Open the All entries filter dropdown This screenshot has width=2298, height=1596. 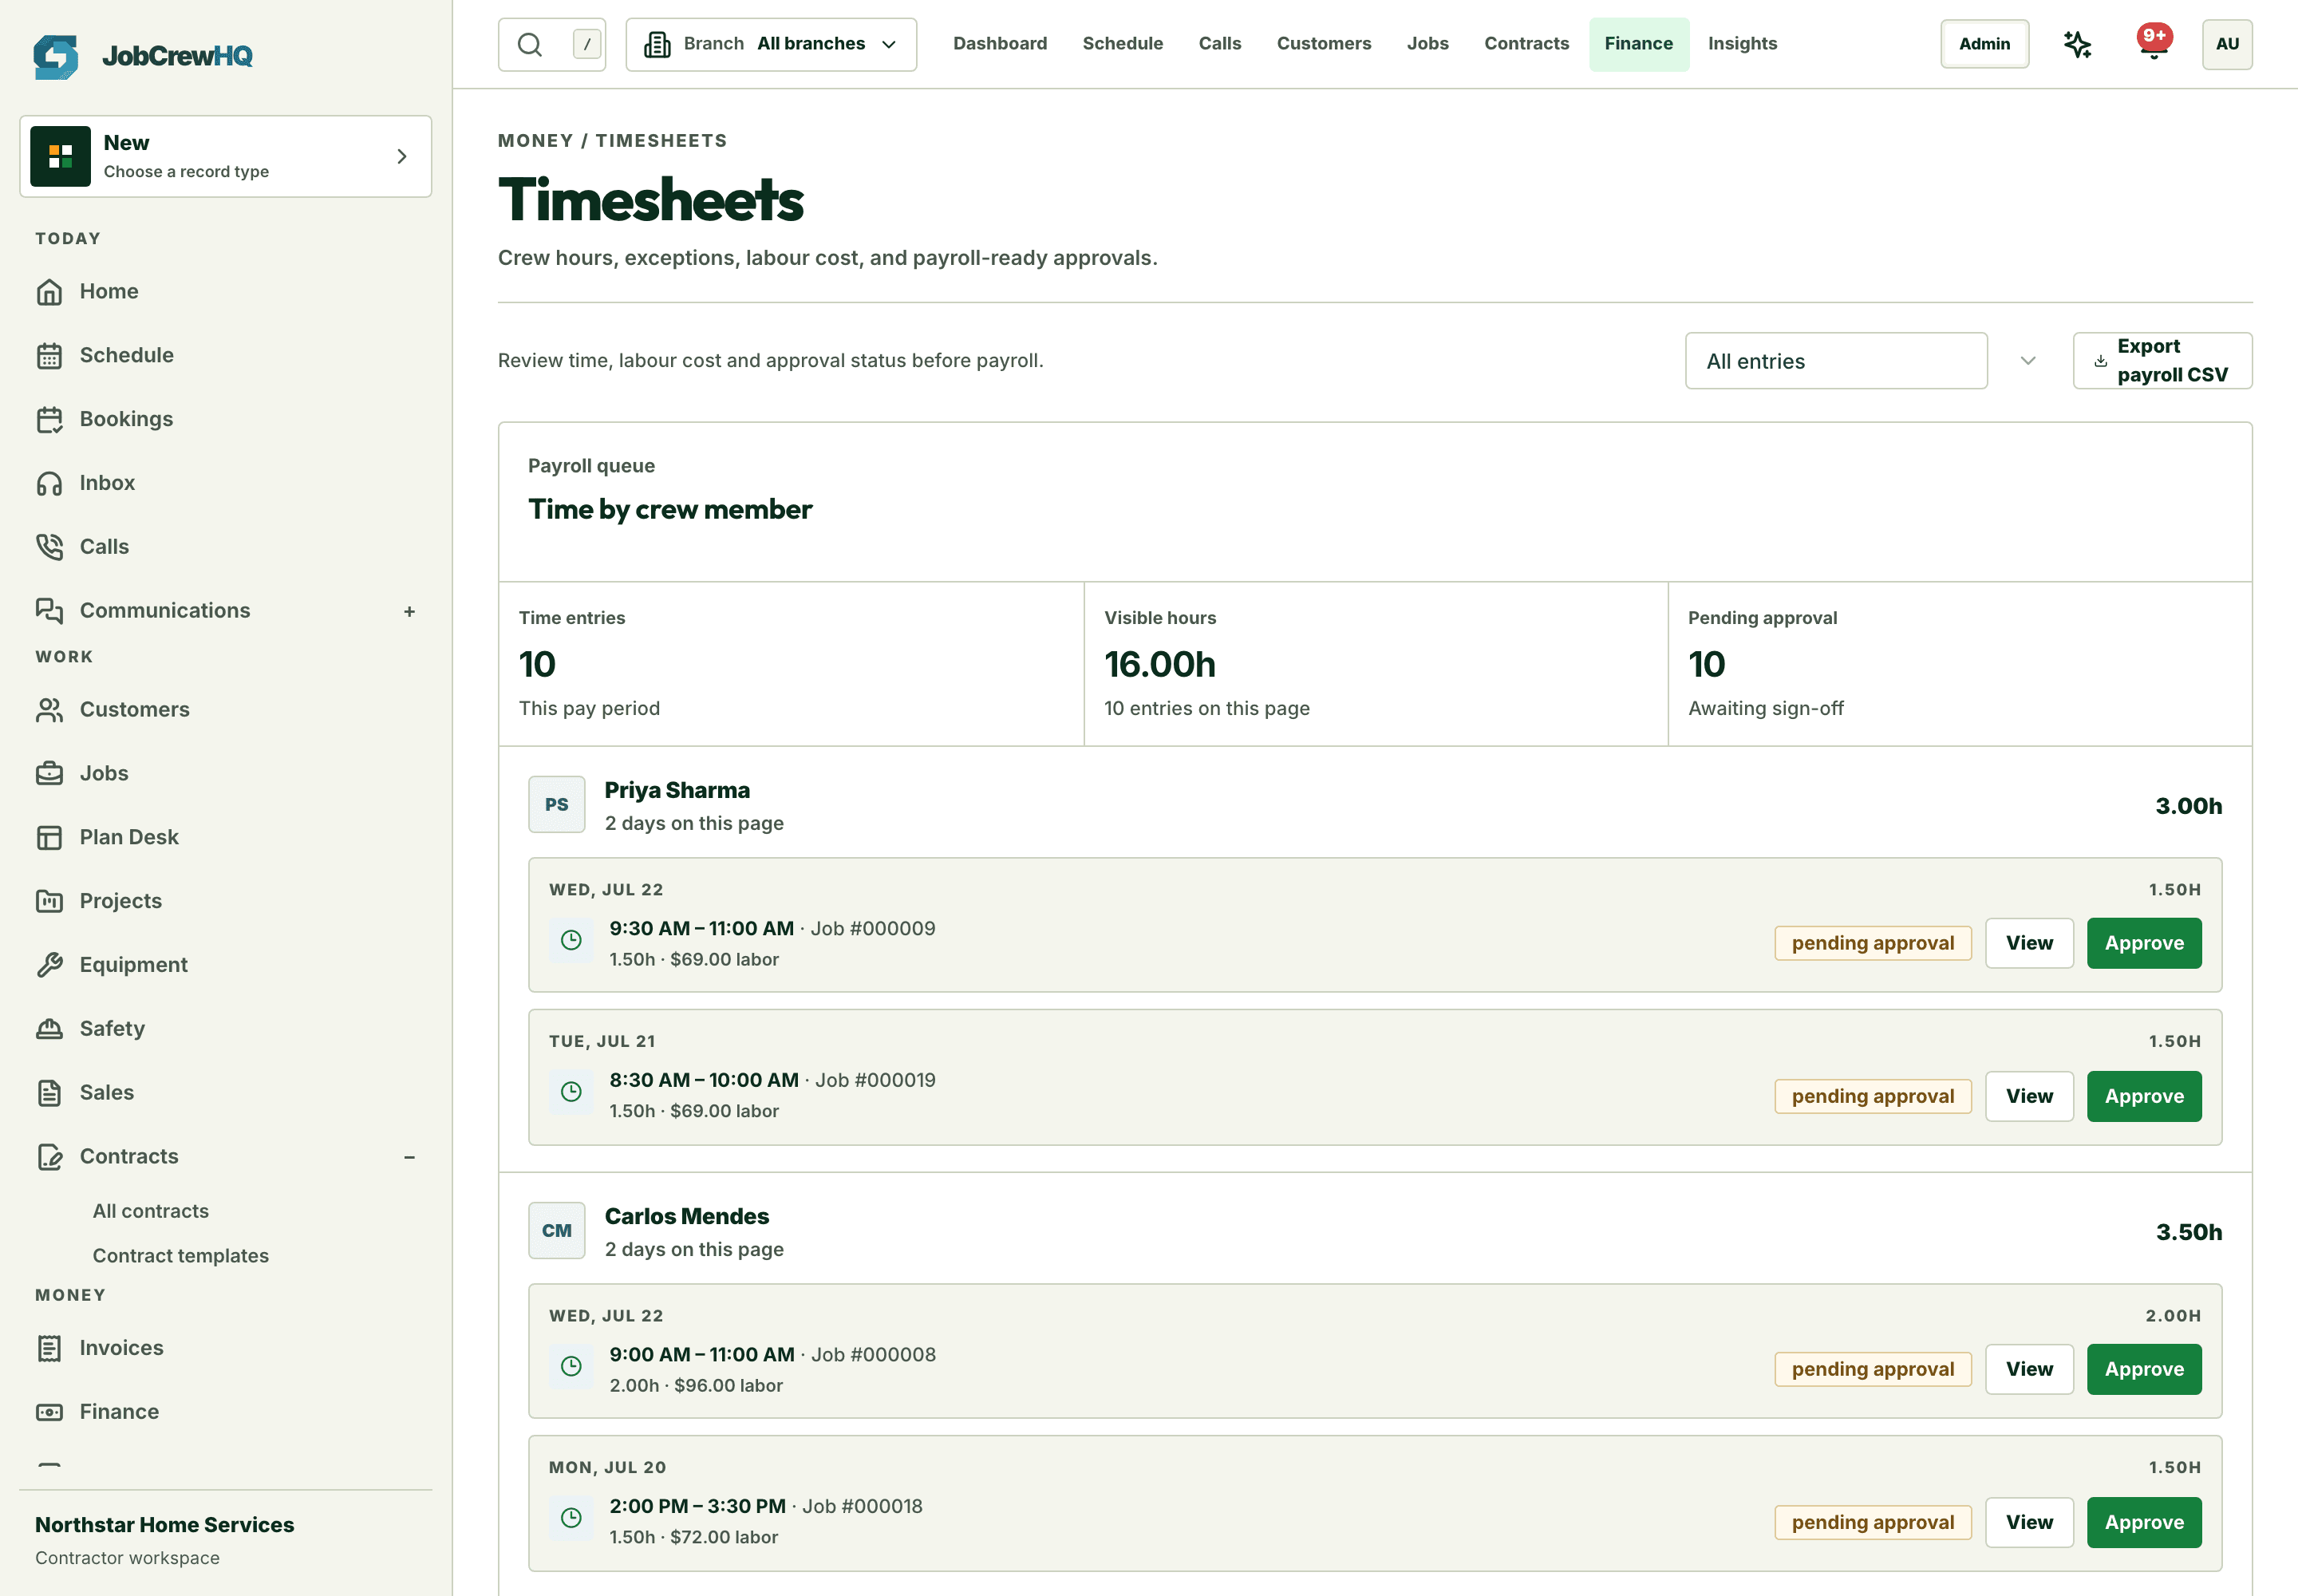point(1836,361)
